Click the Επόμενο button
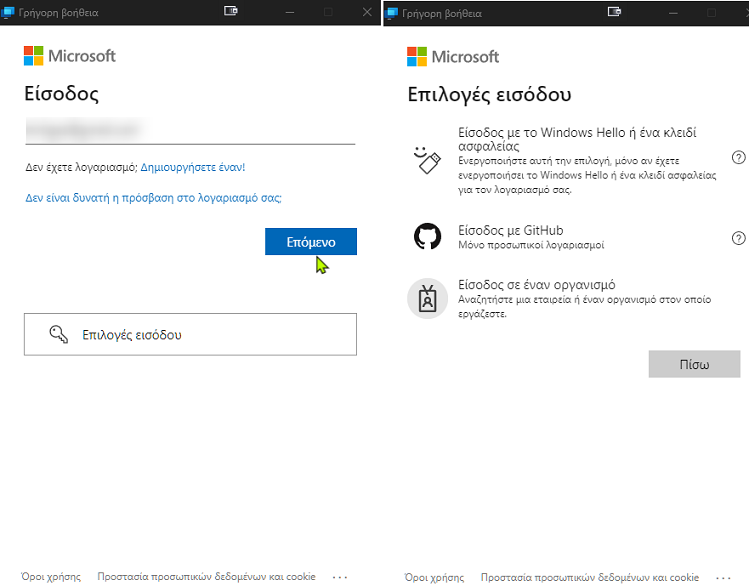Screen dimensions: 749x586 click(310, 242)
